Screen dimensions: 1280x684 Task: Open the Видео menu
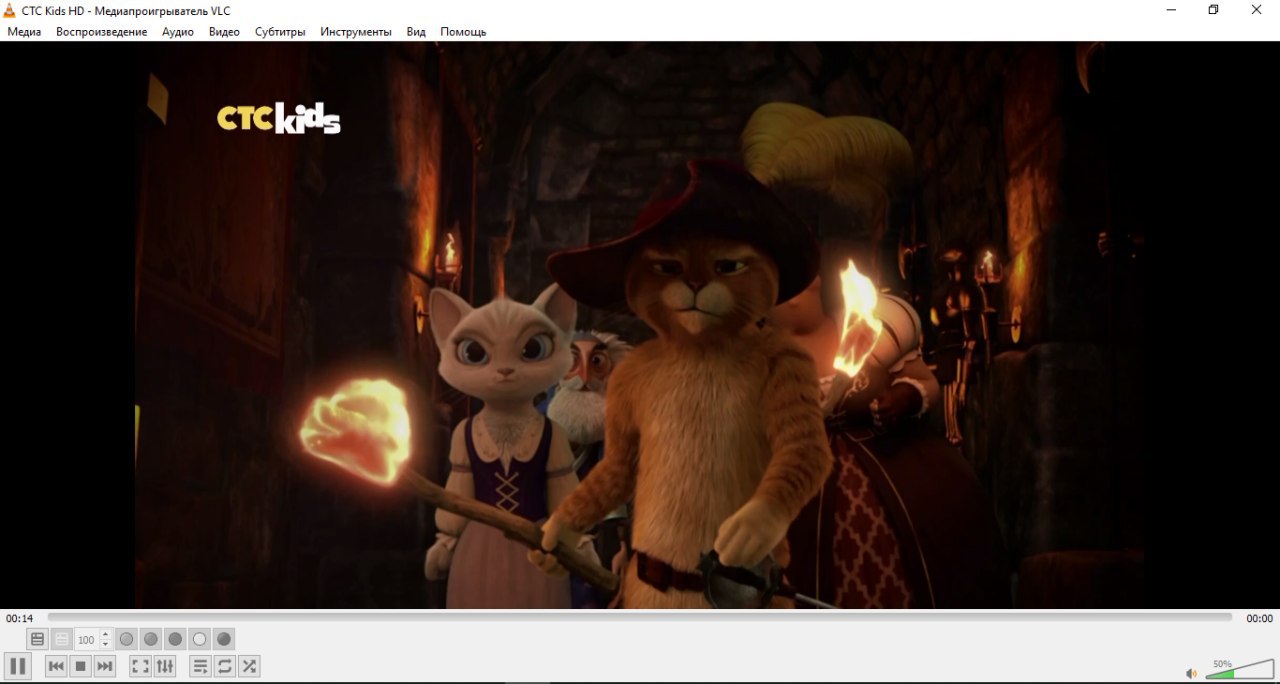(224, 32)
